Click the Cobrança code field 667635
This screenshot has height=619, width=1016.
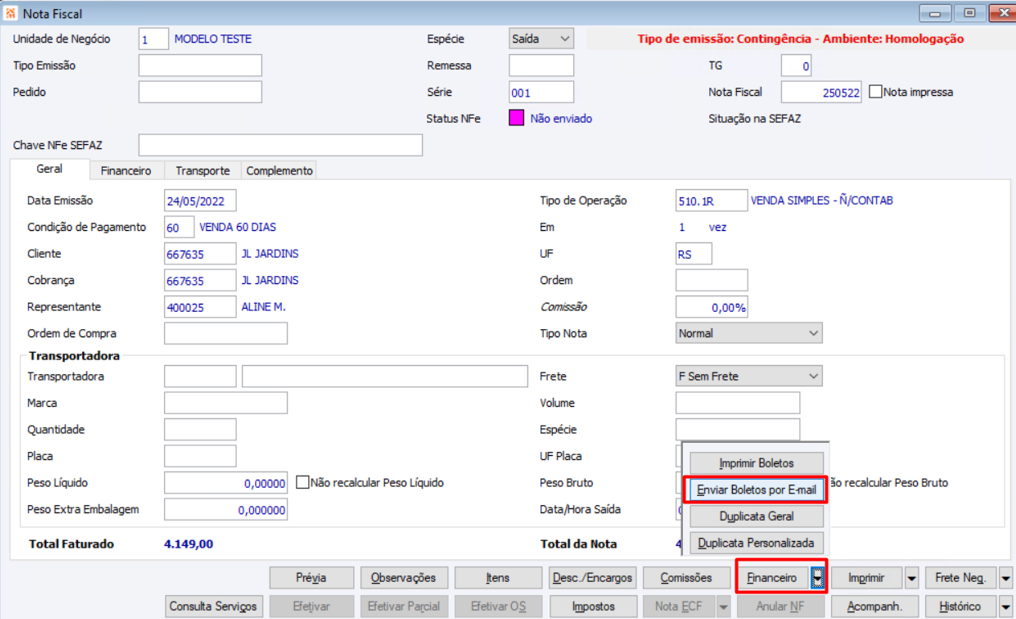(200, 280)
